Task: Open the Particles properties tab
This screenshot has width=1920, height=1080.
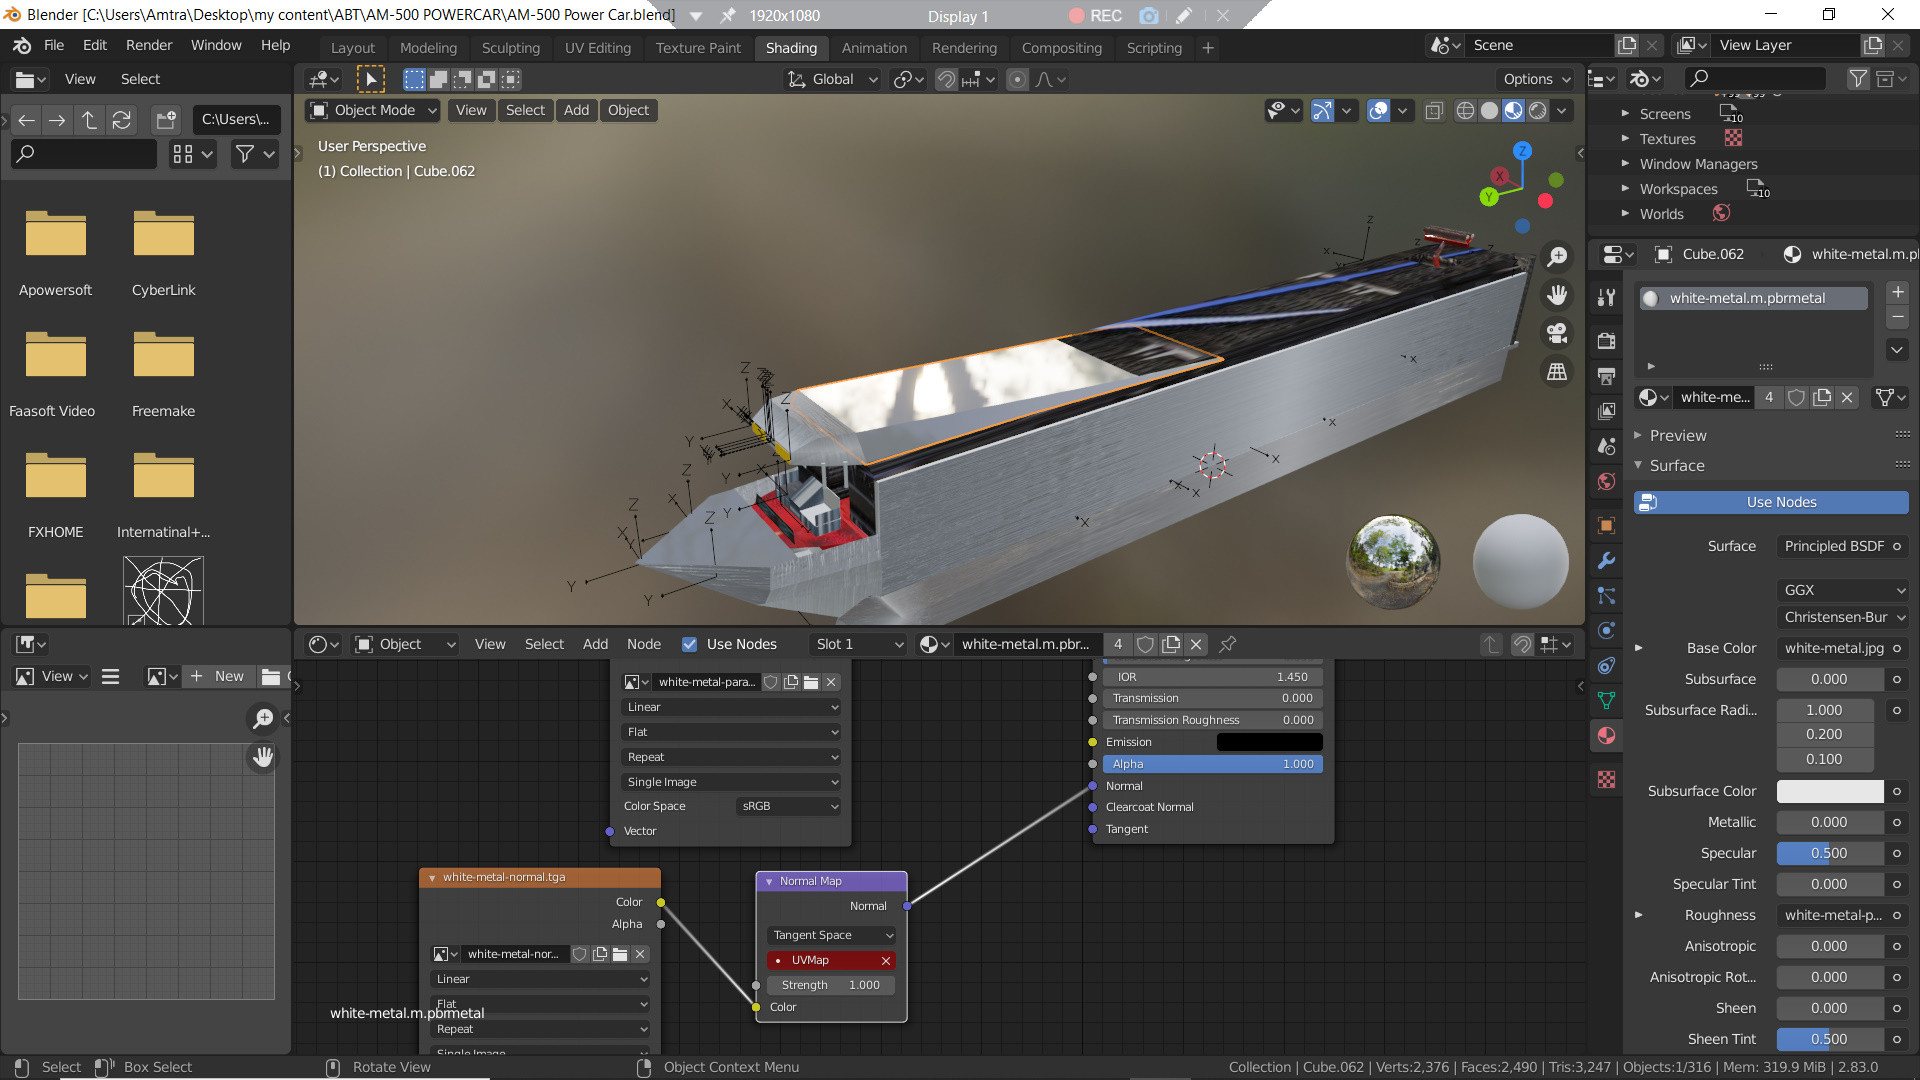Action: (x=1607, y=595)
